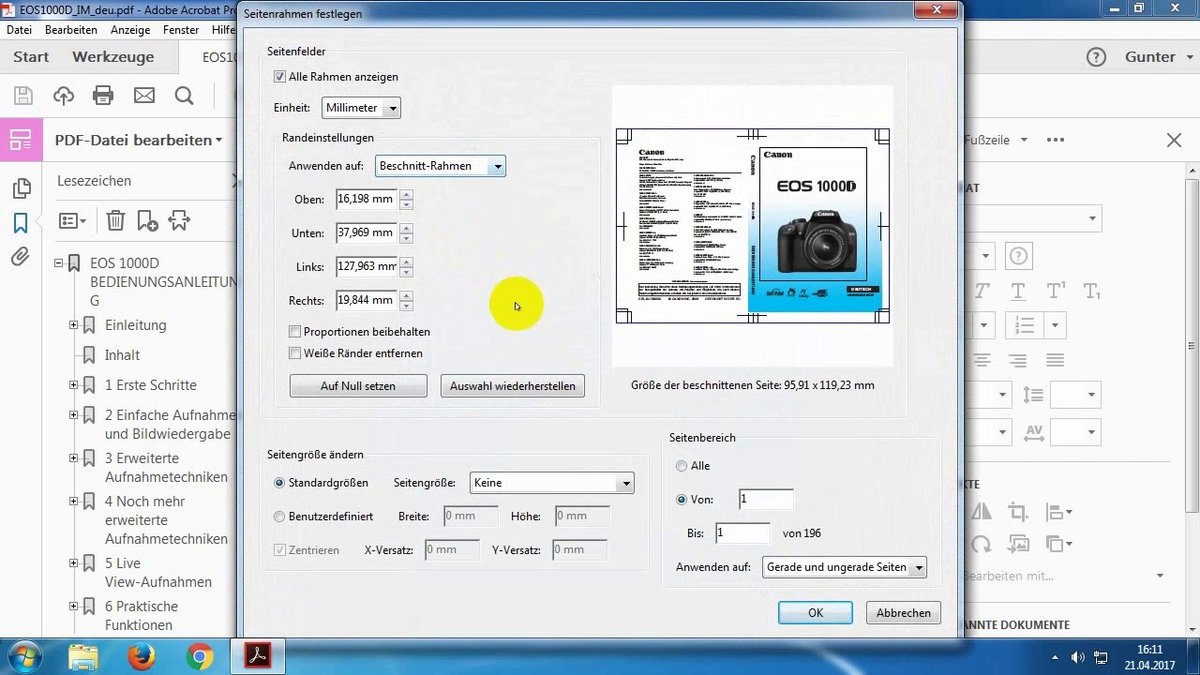Rotate the object using rotate icon
The width and height of the screenshot is (1200, 675).
pos(981,544)
